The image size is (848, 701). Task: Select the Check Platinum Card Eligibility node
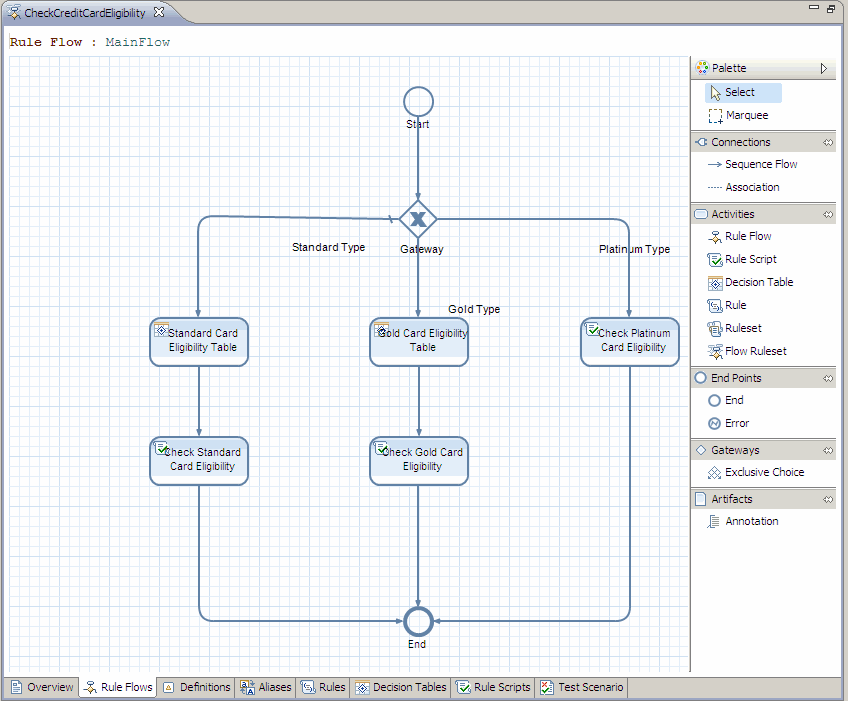(630, 341)
